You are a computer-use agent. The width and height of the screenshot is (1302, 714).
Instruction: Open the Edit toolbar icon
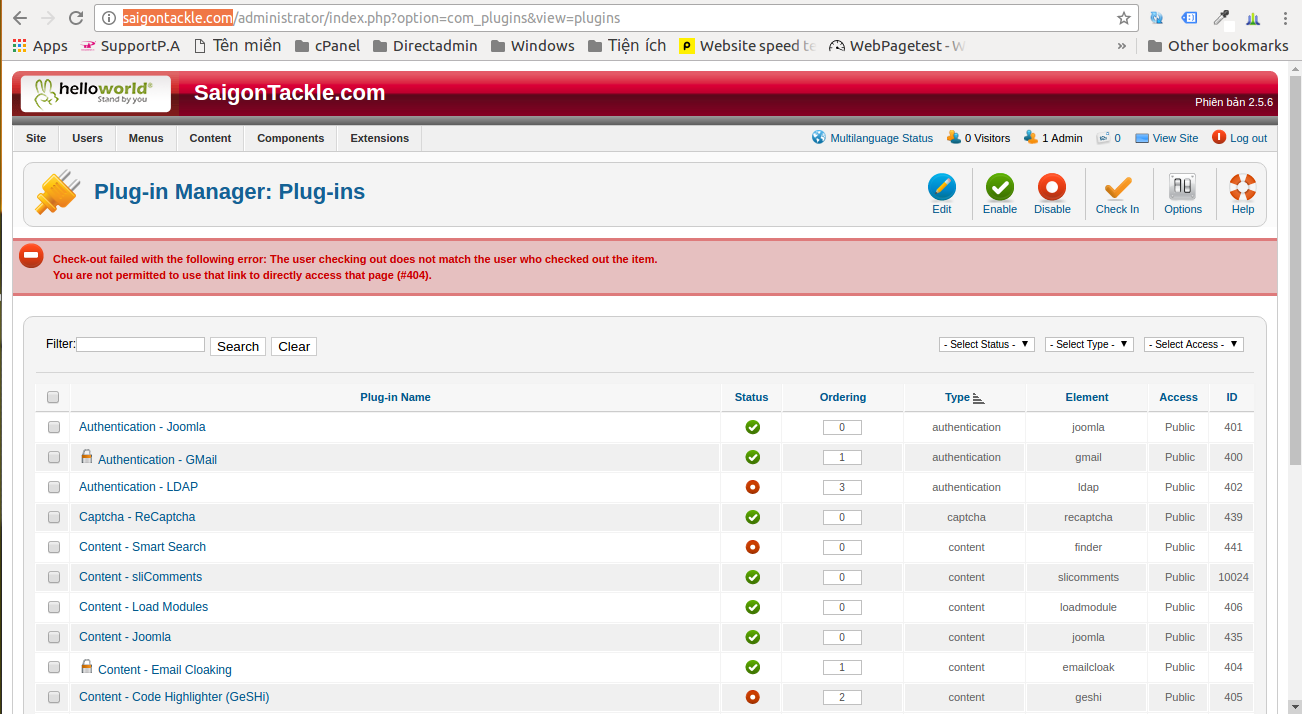941,187
